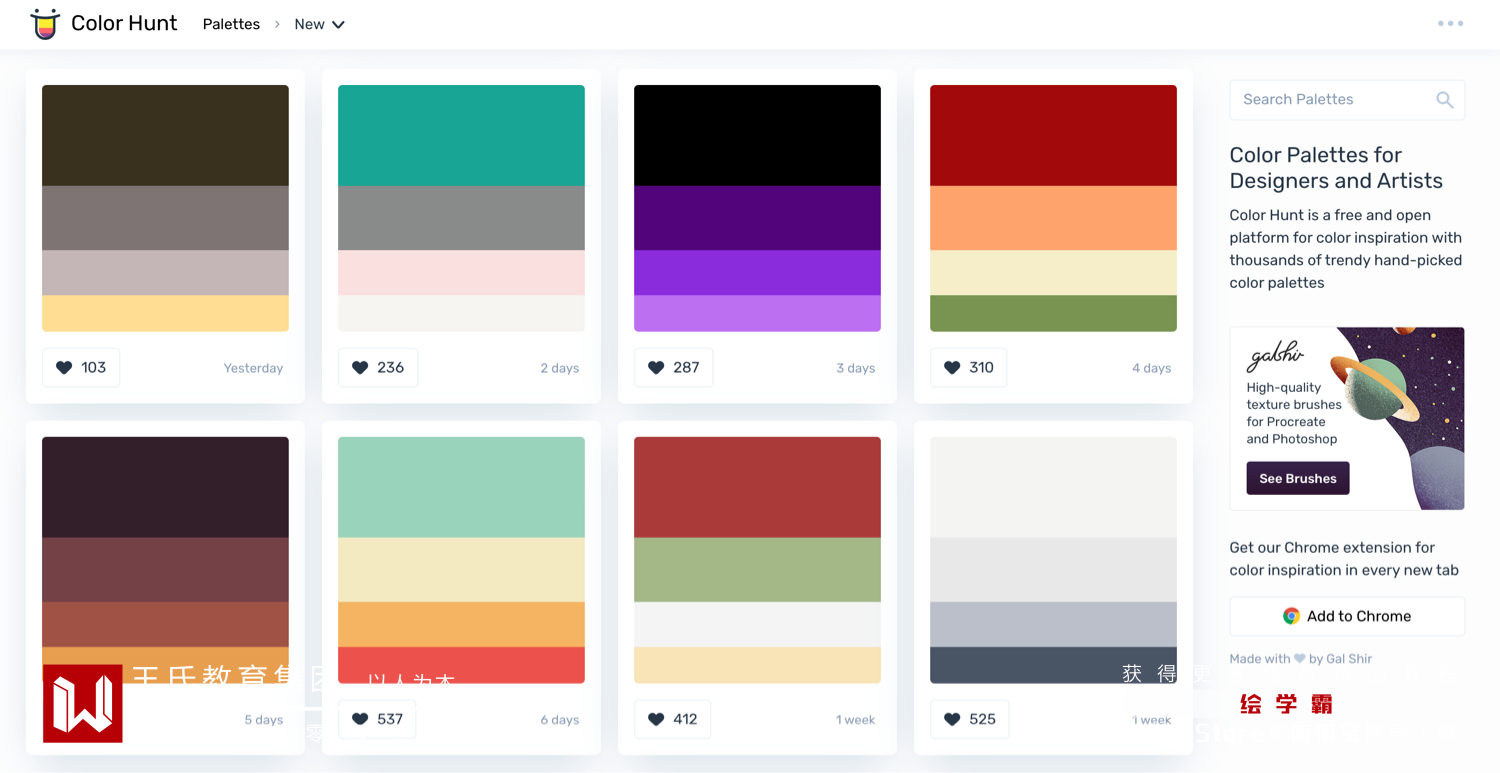The height and width of the screenshot is (773, 1500).
Task: Select the mint green swatch in sixth palette
Action: click(461, 487)
